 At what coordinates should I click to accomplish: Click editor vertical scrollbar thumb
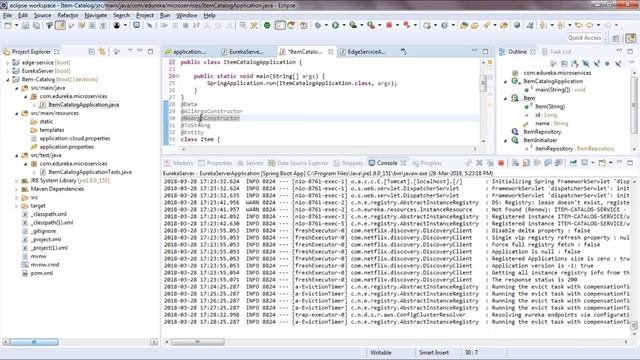483,83
